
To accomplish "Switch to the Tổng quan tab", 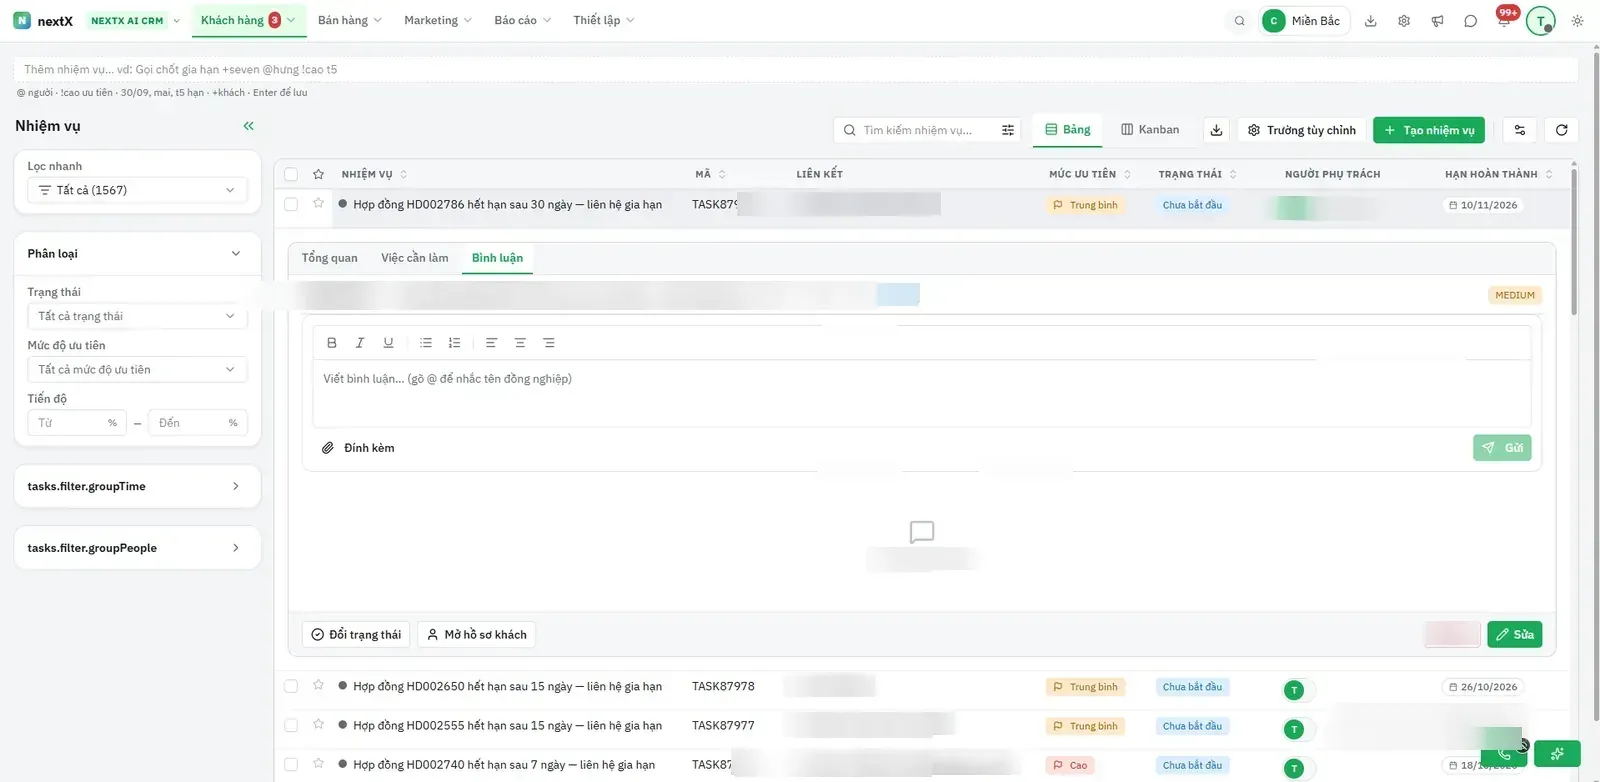I will click(x=329, y=258).
